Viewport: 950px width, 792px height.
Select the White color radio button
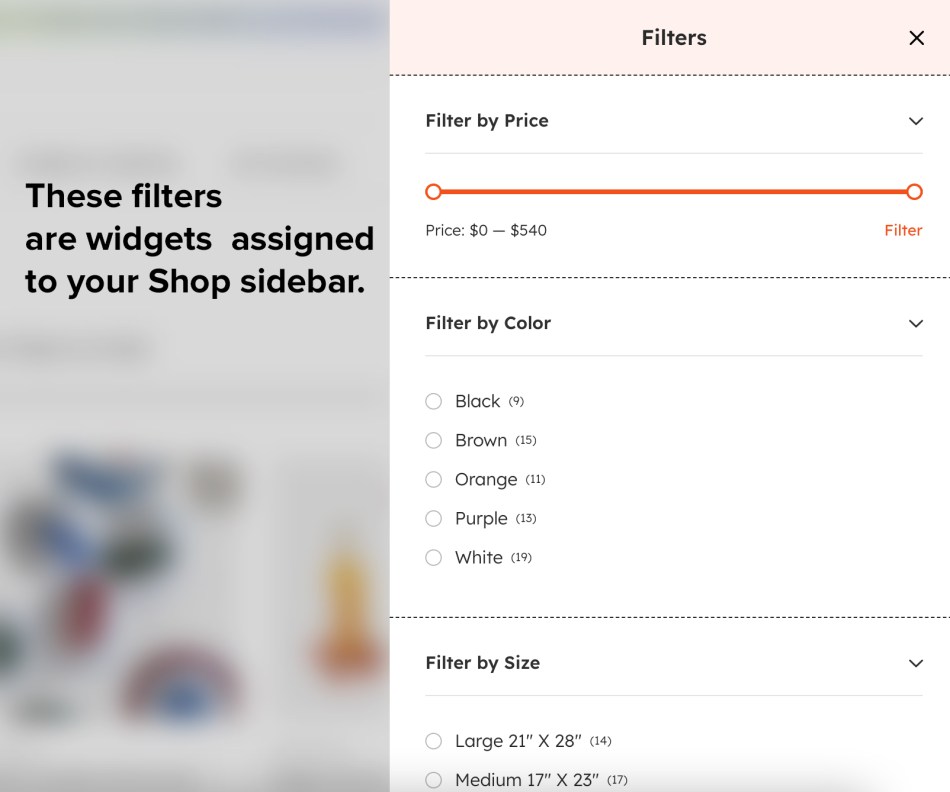pyautogui.click(x=433, y=557)
